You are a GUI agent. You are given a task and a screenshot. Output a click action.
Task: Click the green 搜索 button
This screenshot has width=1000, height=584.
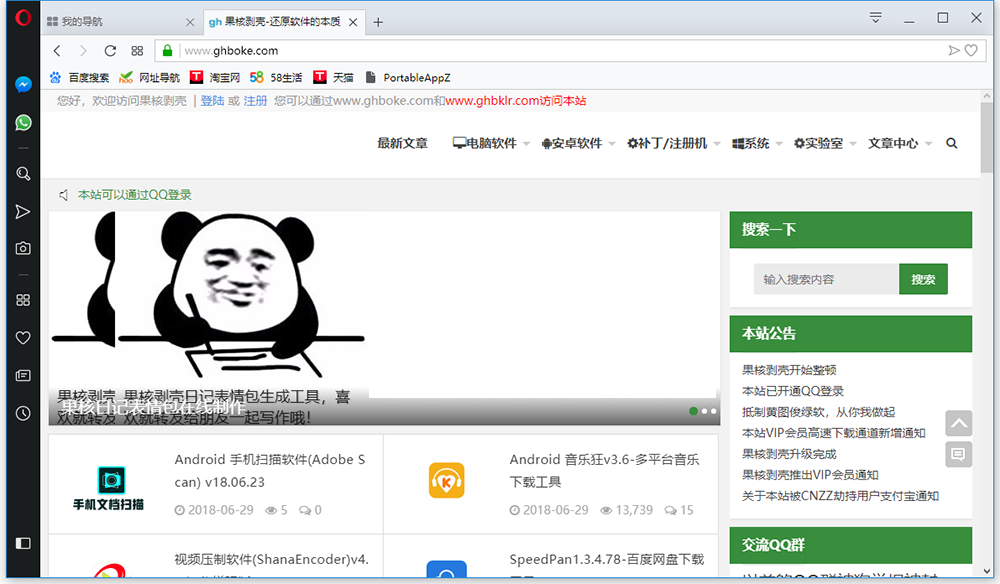(923, 279)
